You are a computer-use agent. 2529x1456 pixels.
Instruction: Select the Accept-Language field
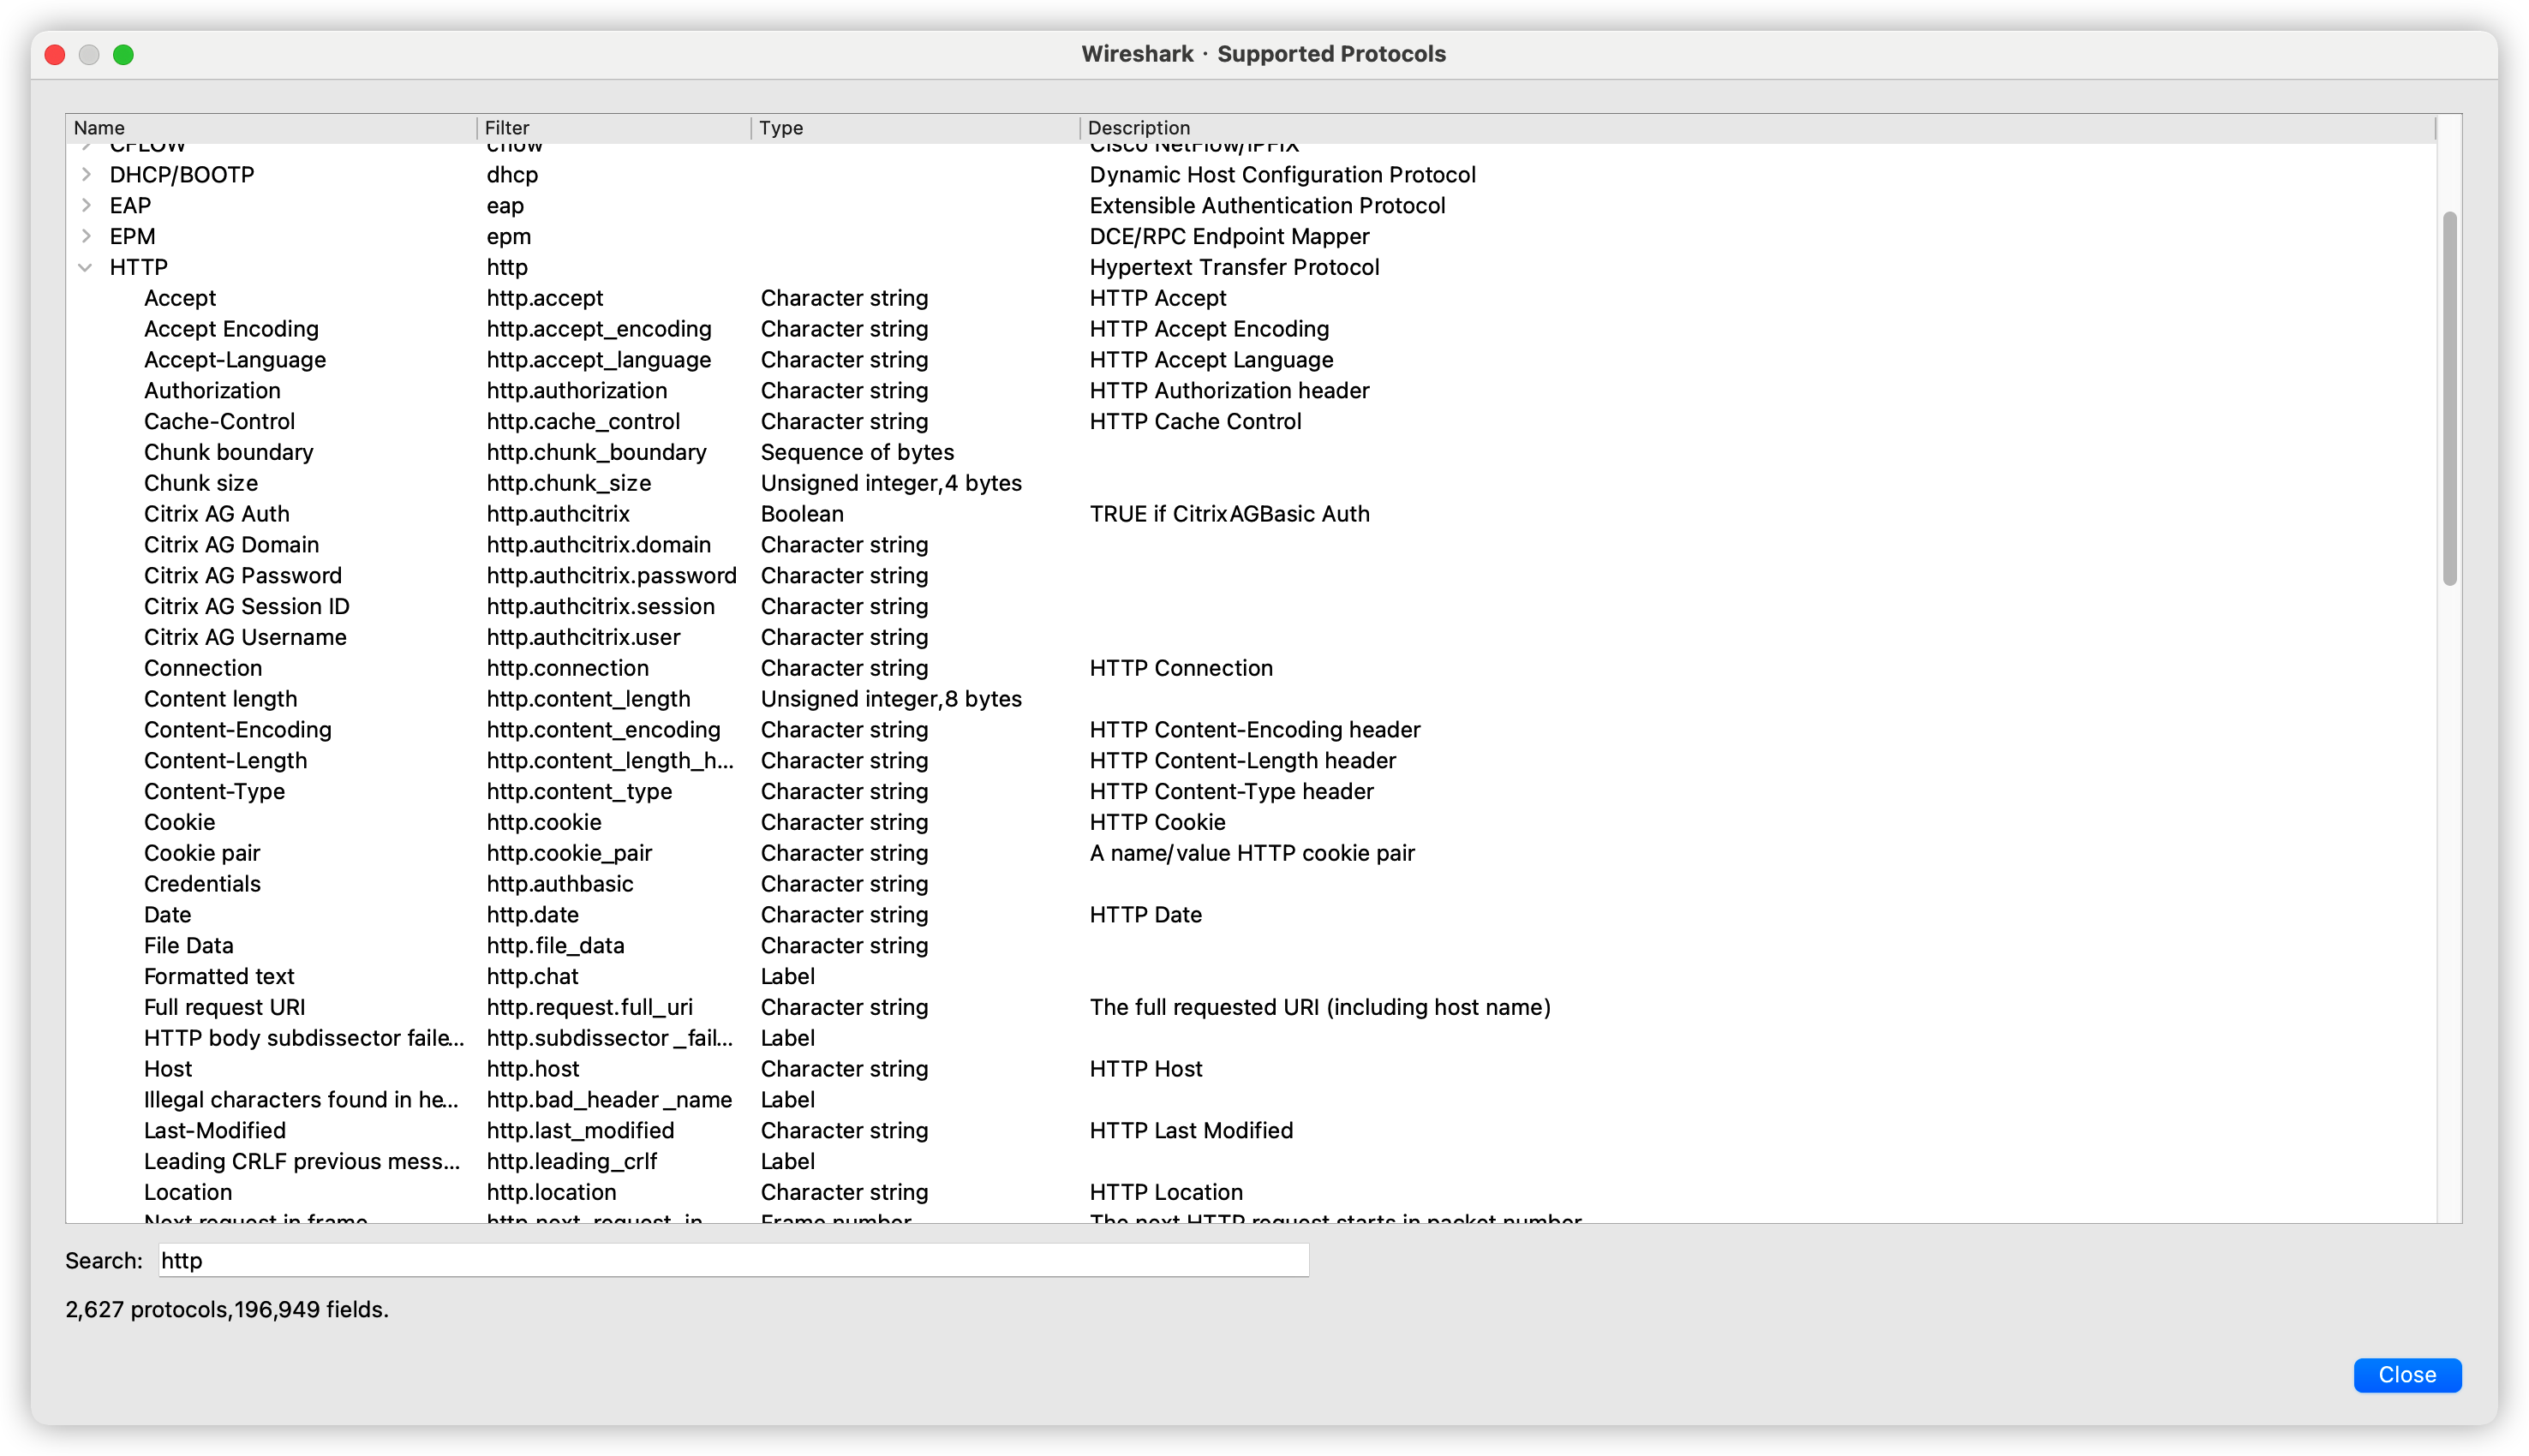[x=1250, y=360]
